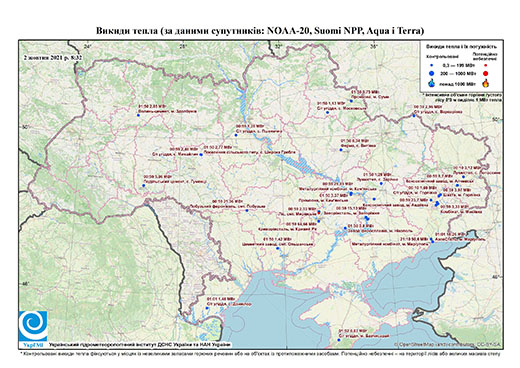
Task: Select blue marker near Суми
Action: (351, 101)
